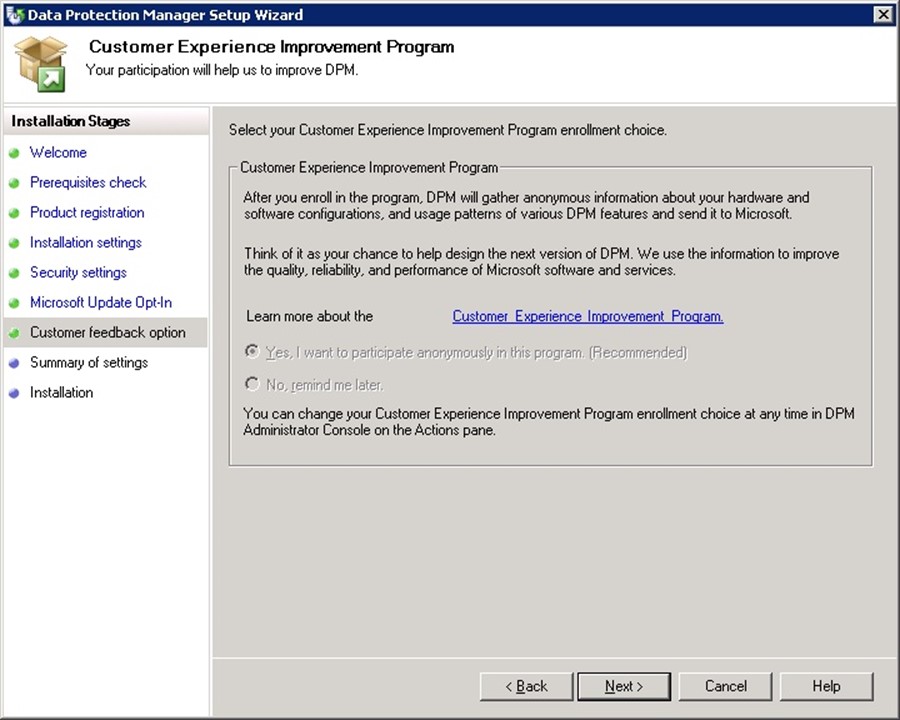900x720 pixels.
Task: Click the title bar wizard icon
Action: [x=14, y=15]
